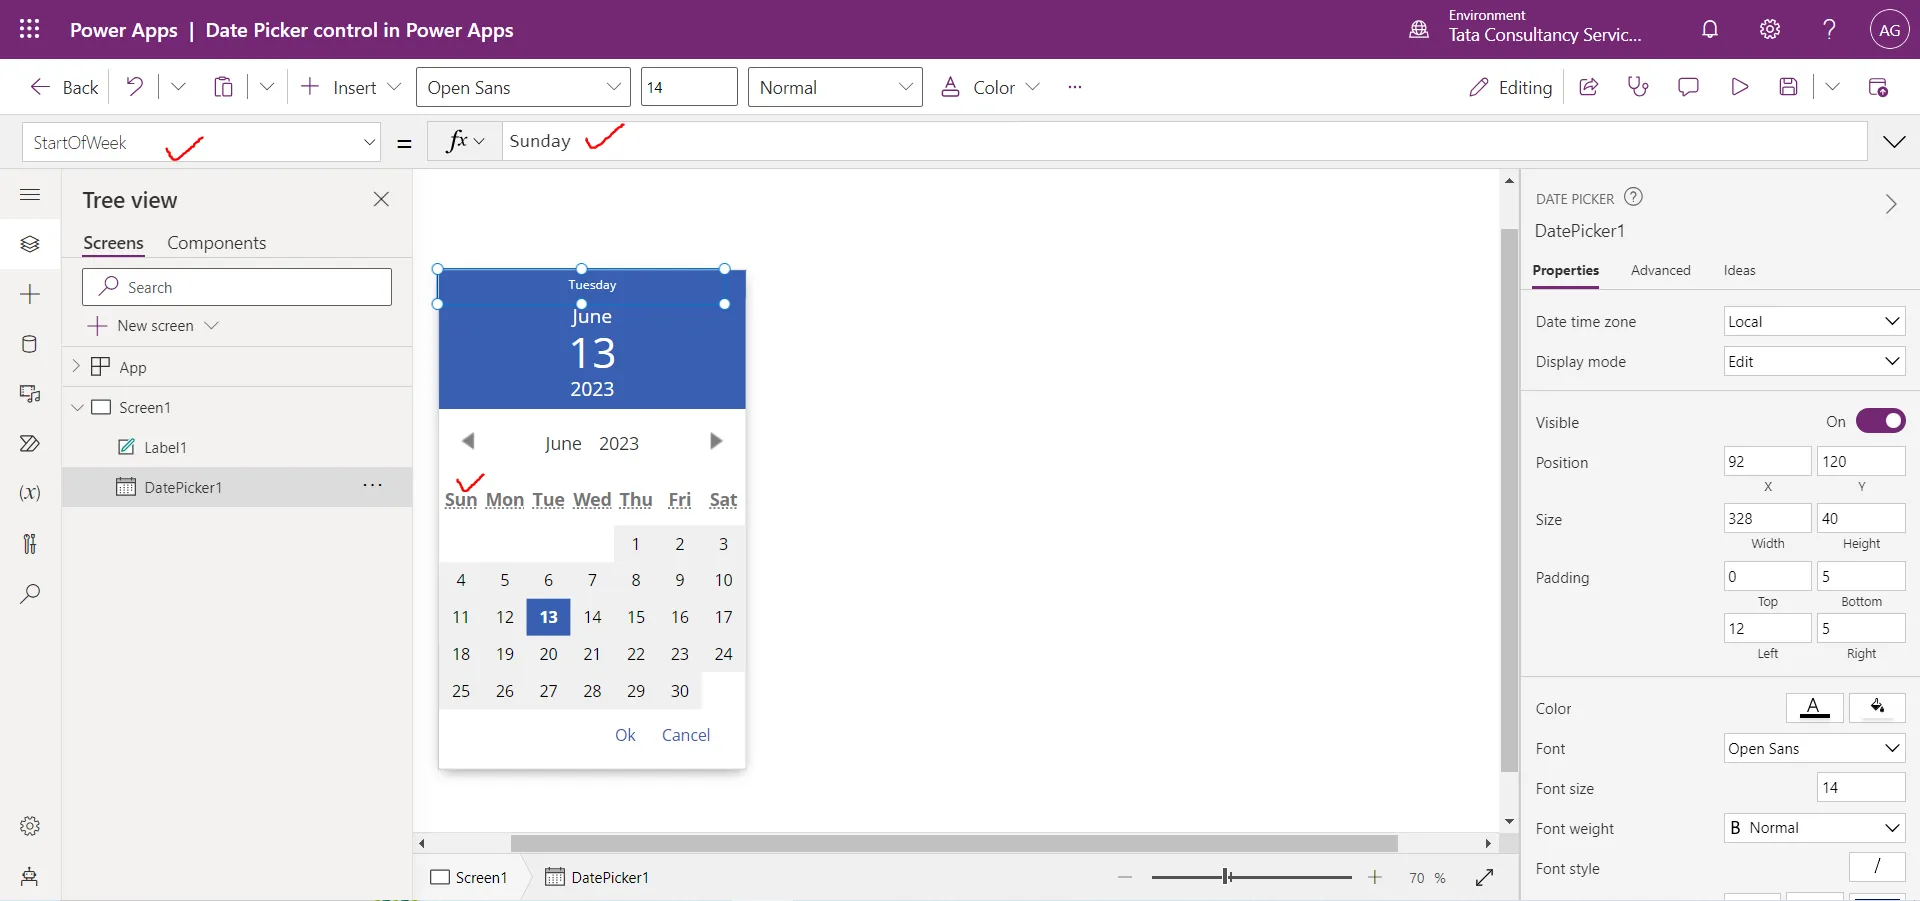Open the Advanced tab for DatePicker1
The width and height of the screenshot is (1920, 901).
pyautogui.click(x=1661, y=270)
